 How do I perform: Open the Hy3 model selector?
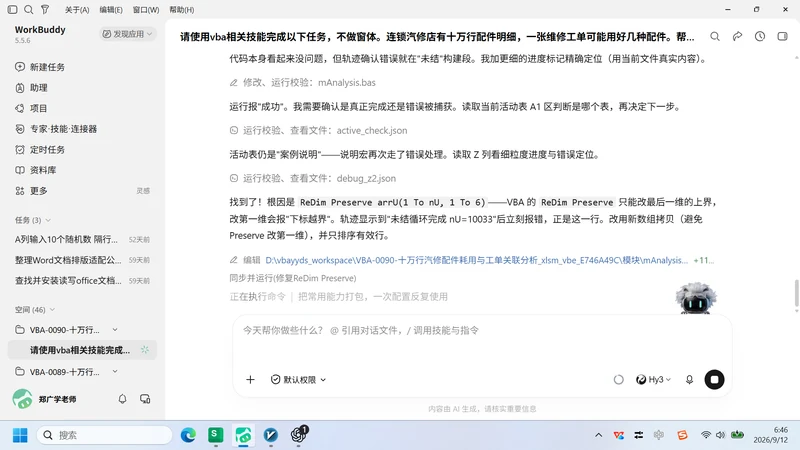[654, 380]
